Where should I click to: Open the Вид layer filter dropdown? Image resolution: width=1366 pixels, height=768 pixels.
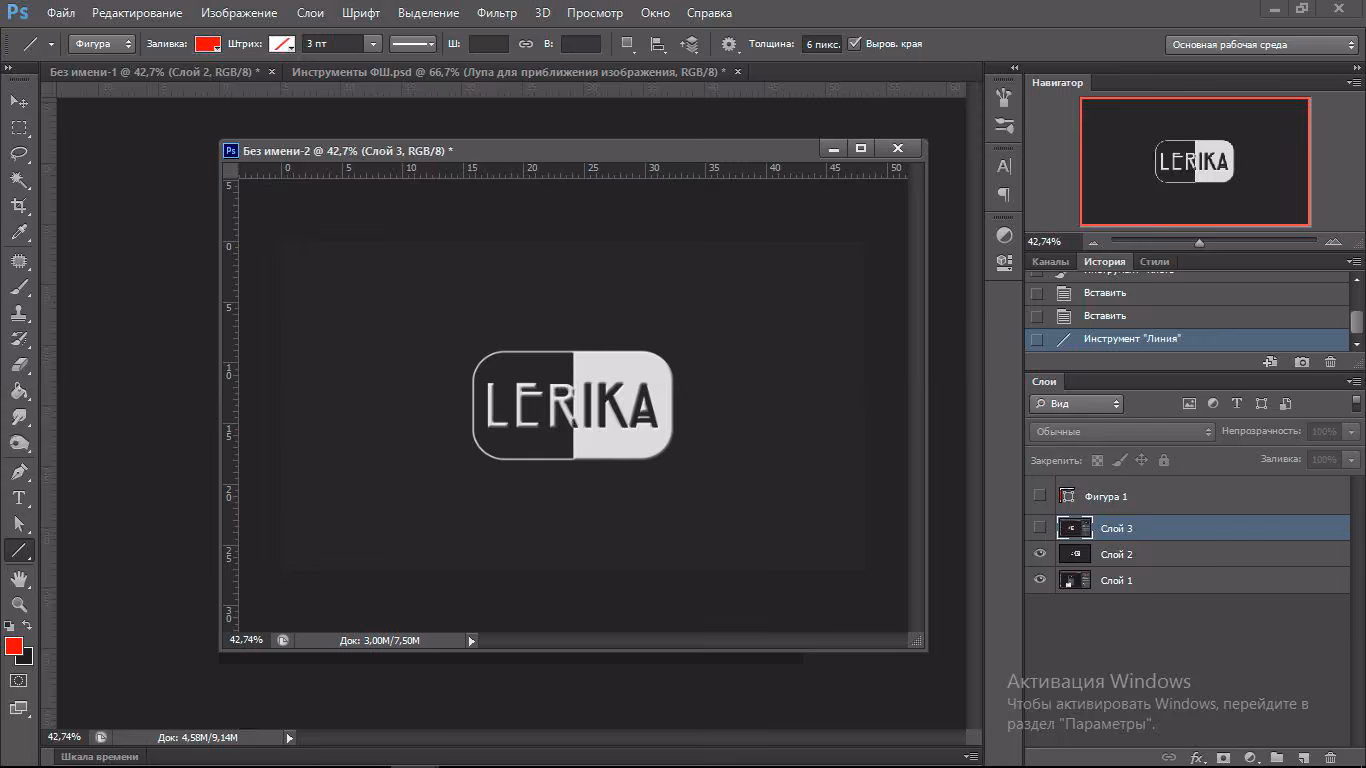click(1076, 404)
